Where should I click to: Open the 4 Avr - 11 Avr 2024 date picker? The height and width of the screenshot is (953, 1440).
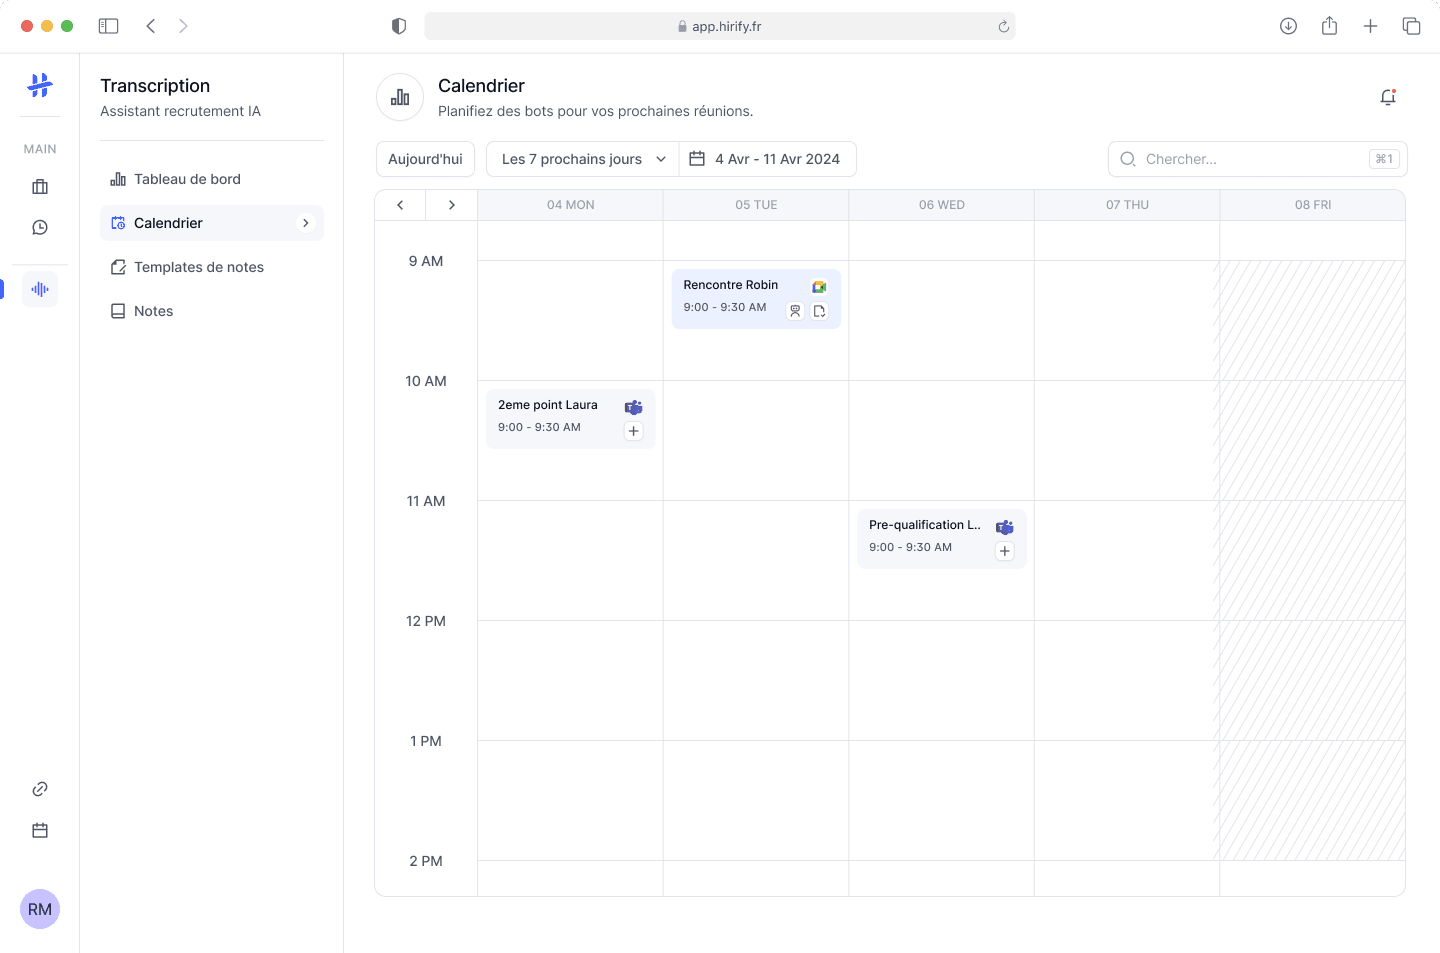768,159
